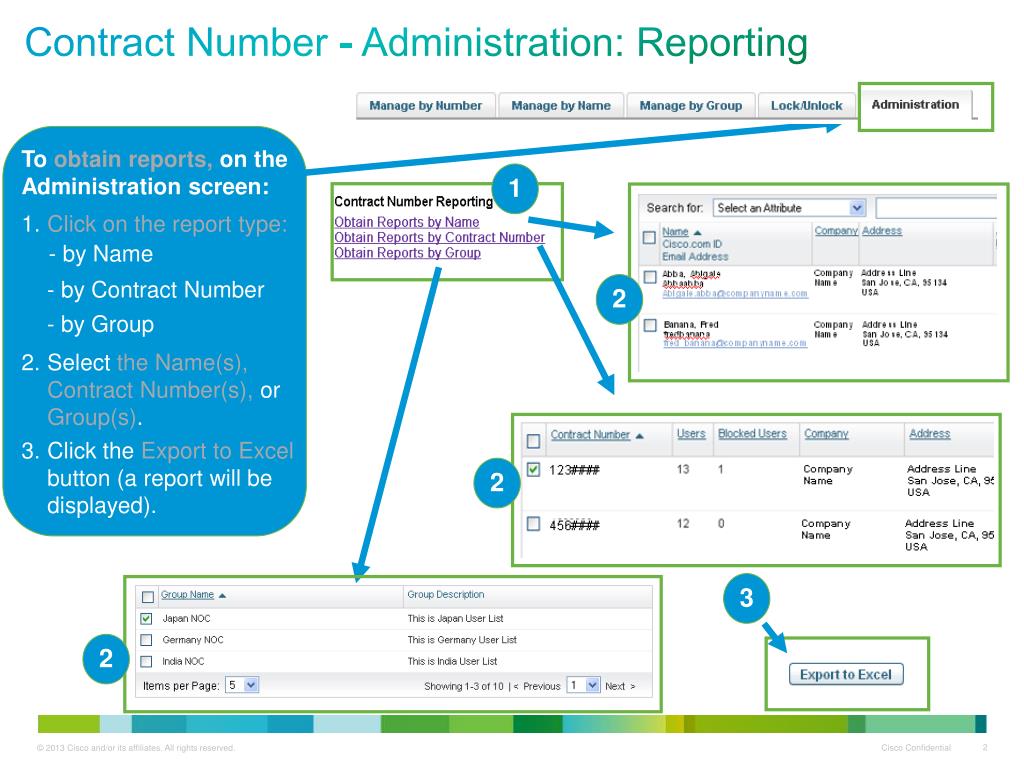
Task: Check the India NOC group checkbox
Action: click(x=146, y=662)
